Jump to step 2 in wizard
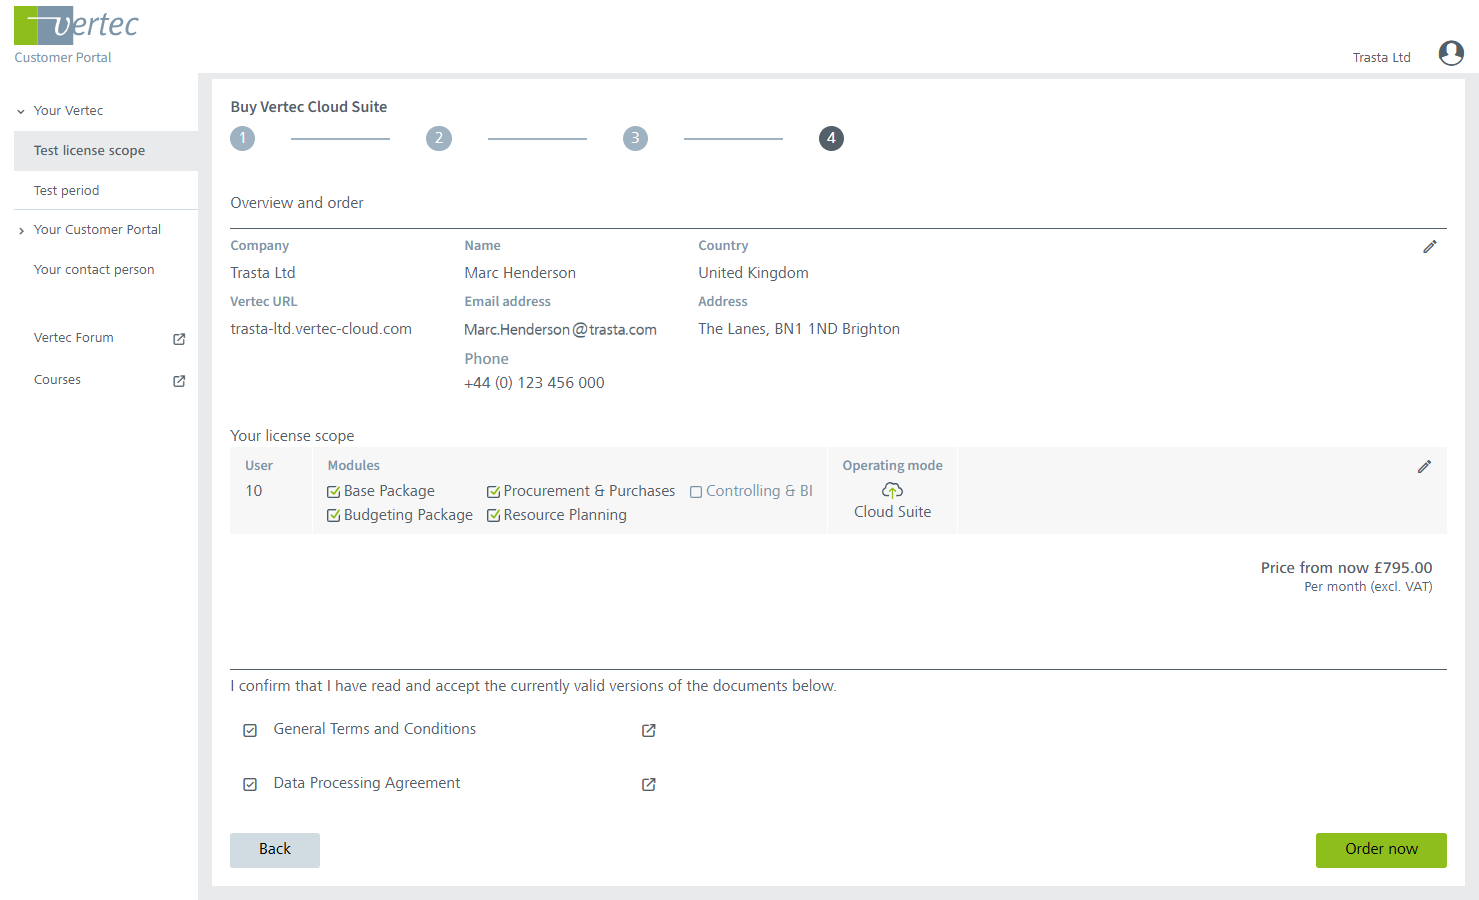This screenshot has width=1479, height=900. click(438, 139)
